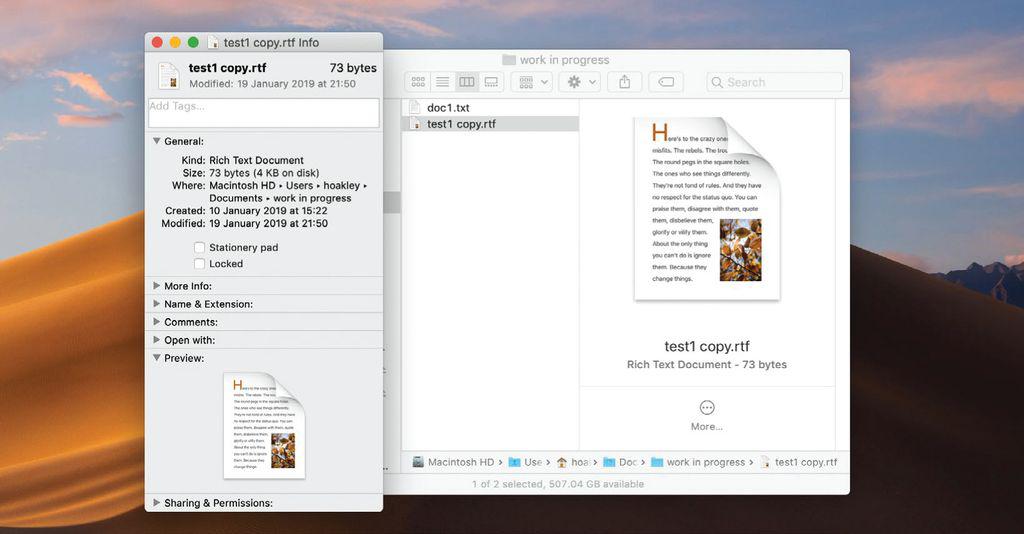Screen dimensions: 1024x534
Task: Switch Finder to gallery view
Action: [x=491, y=82]
